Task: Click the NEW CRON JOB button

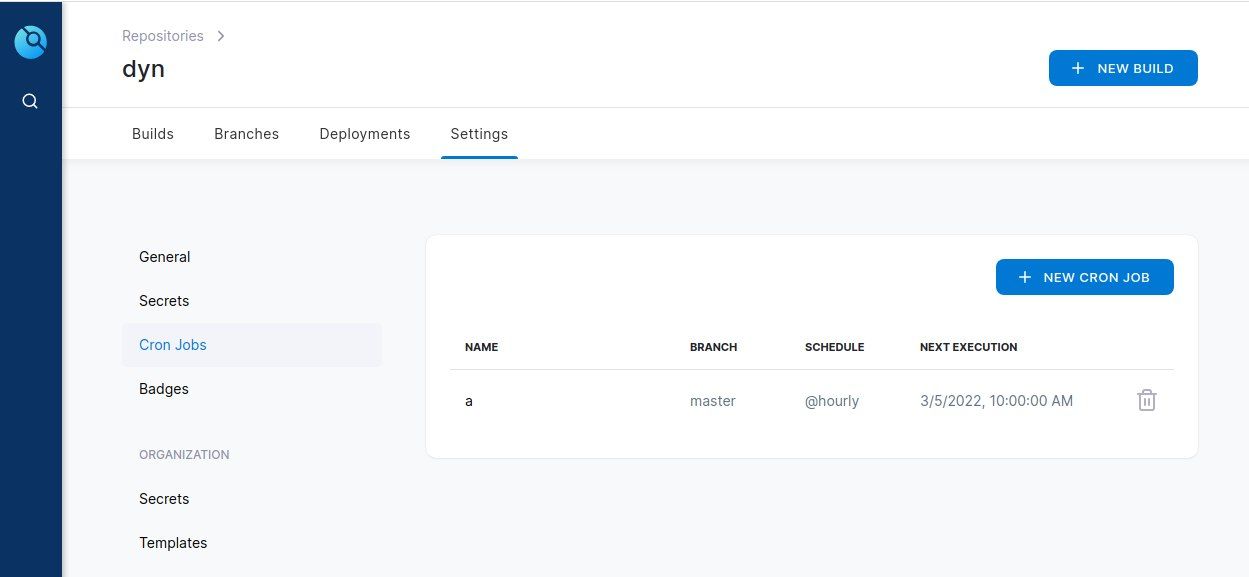Action: (x=1084, y=277)
